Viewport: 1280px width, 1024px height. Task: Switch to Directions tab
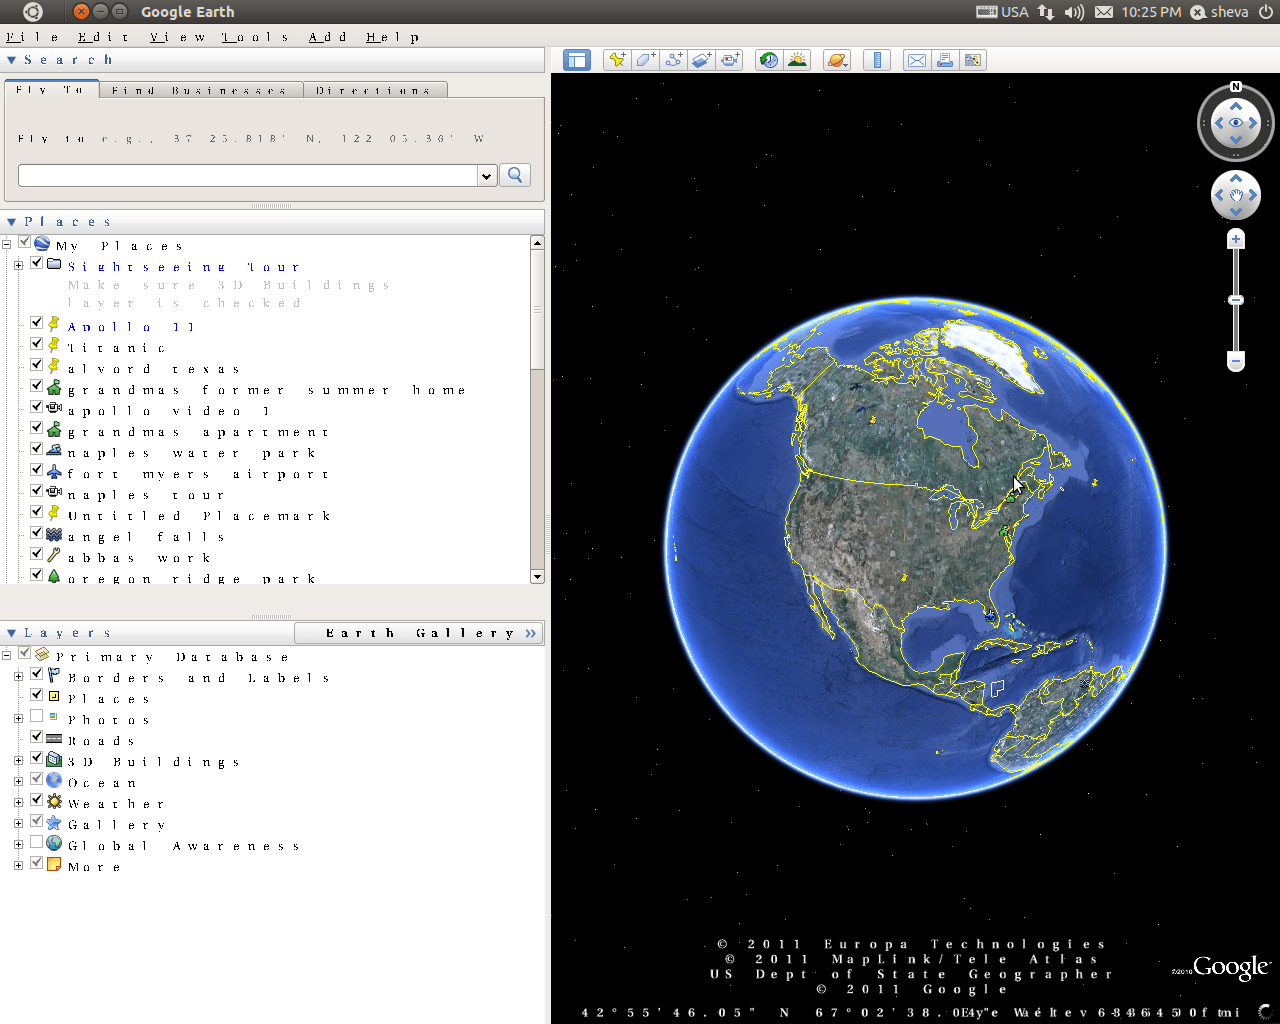(x=374, y=90)
